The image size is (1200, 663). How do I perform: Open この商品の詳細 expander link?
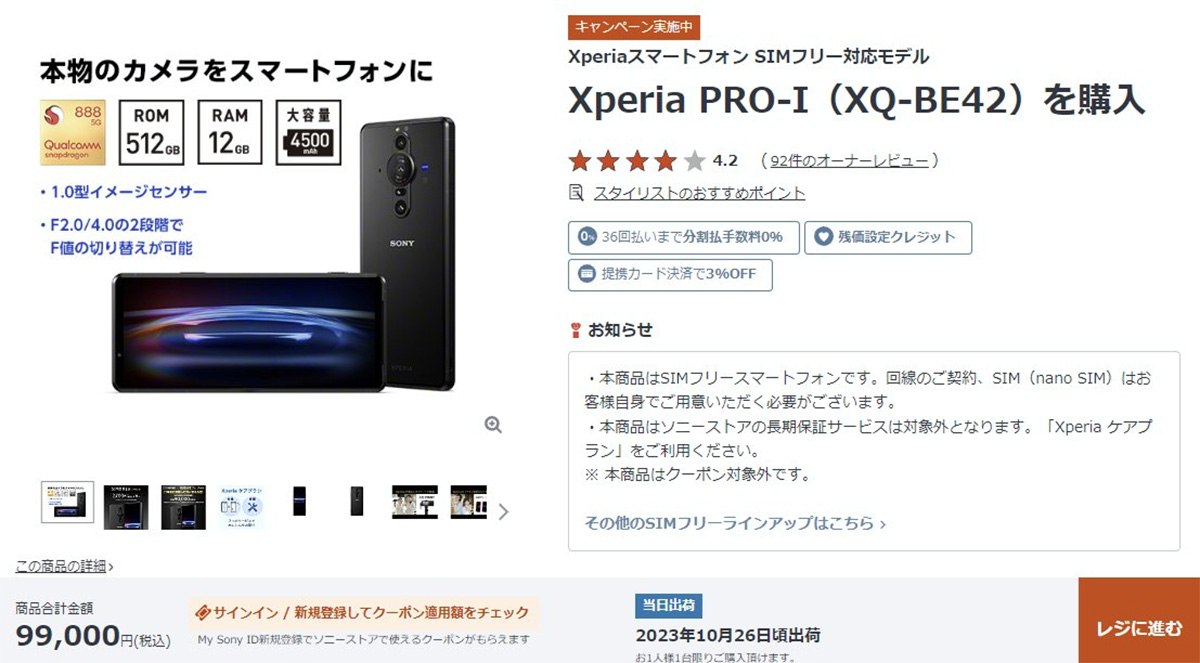(64, 566)
